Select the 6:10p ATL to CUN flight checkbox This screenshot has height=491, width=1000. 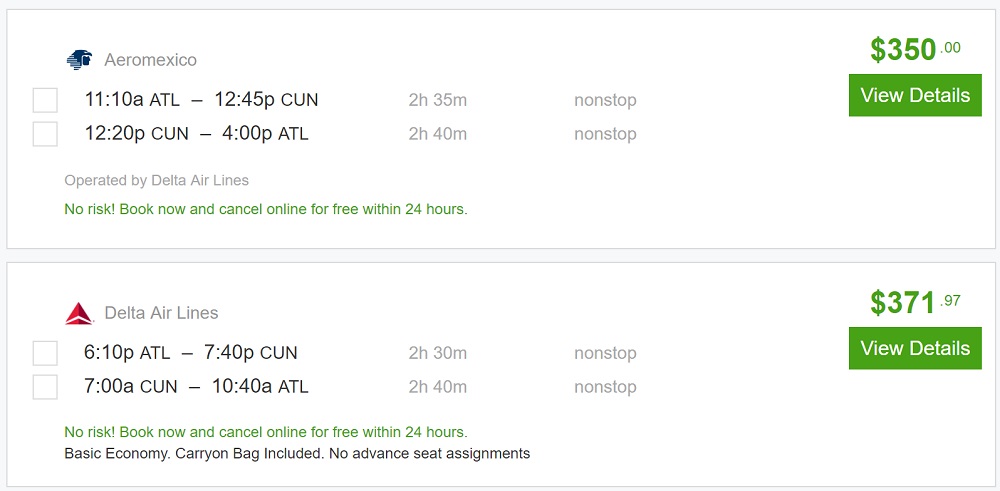point(45,353)
